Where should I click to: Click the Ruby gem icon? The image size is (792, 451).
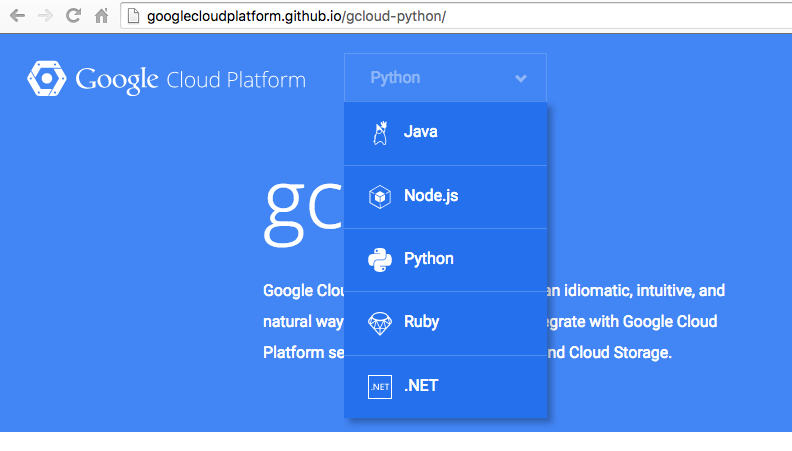pos(380,324)
